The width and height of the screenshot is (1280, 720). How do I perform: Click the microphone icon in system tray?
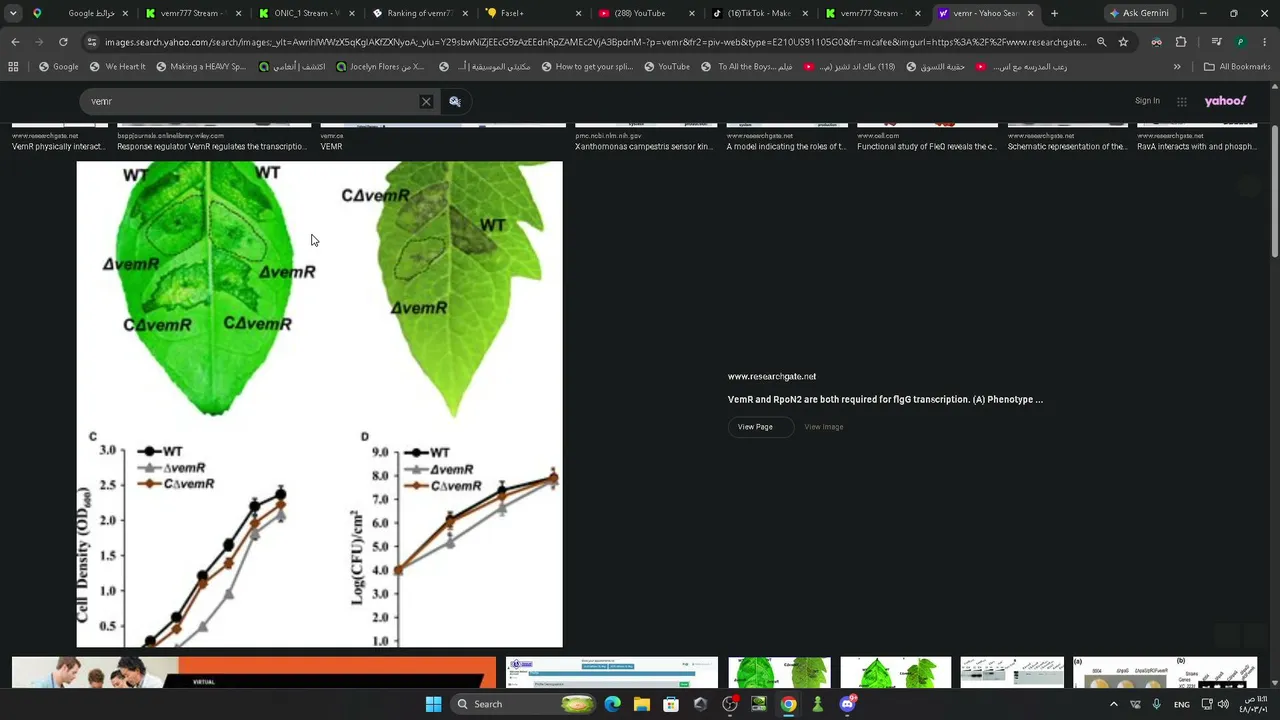point(1157,704)
